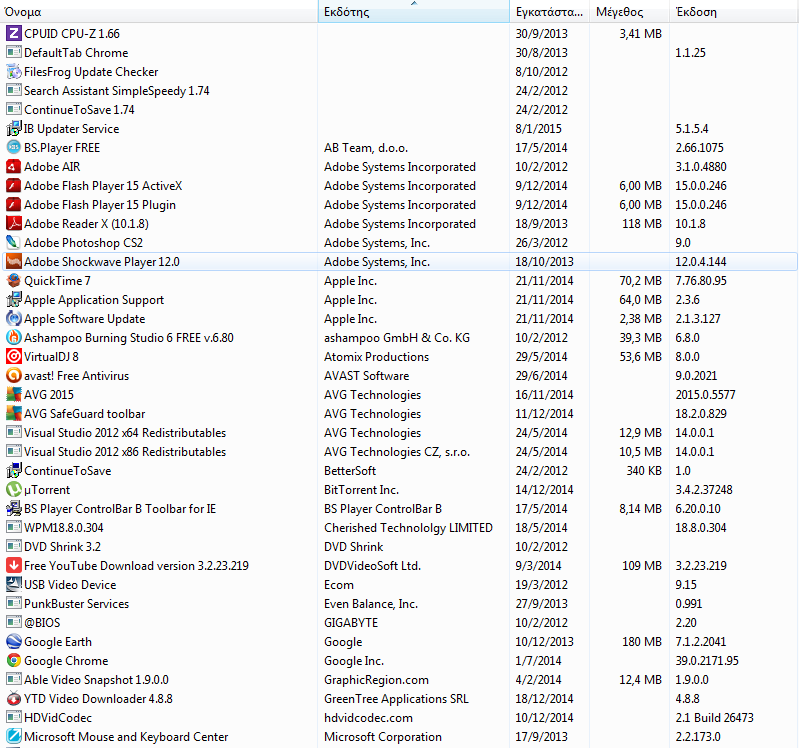Click the VirtualDJ 8 icon

(14, 357)
